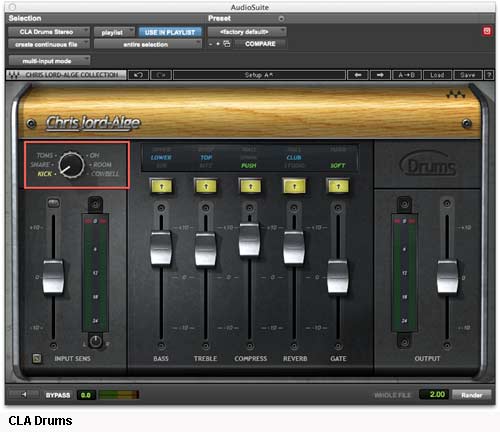
Task: Click the balance knob below the input meter
Action: click(95, 341)
